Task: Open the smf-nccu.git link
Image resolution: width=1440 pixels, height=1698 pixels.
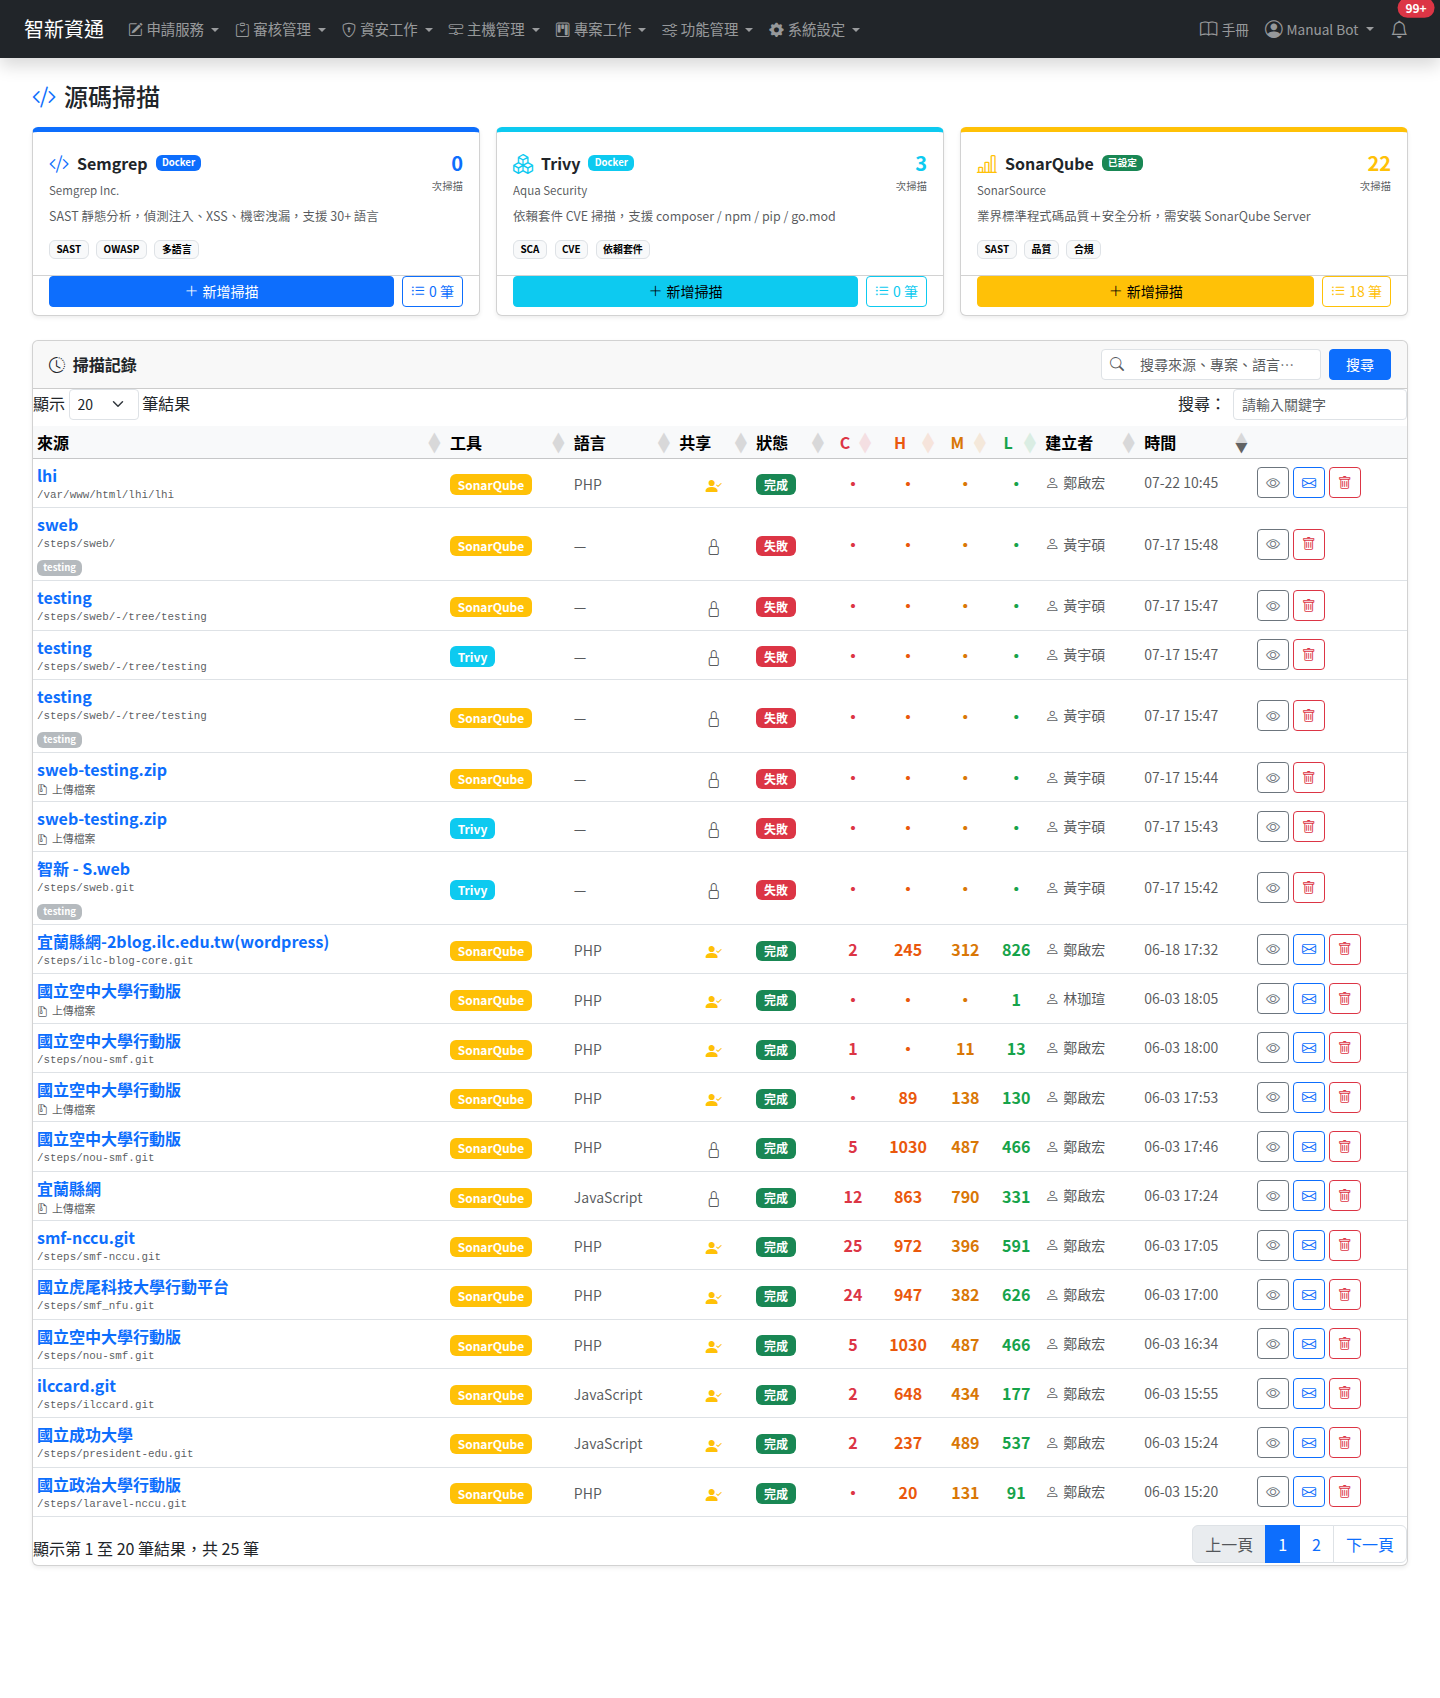Action: click(x=86, y=1238)
